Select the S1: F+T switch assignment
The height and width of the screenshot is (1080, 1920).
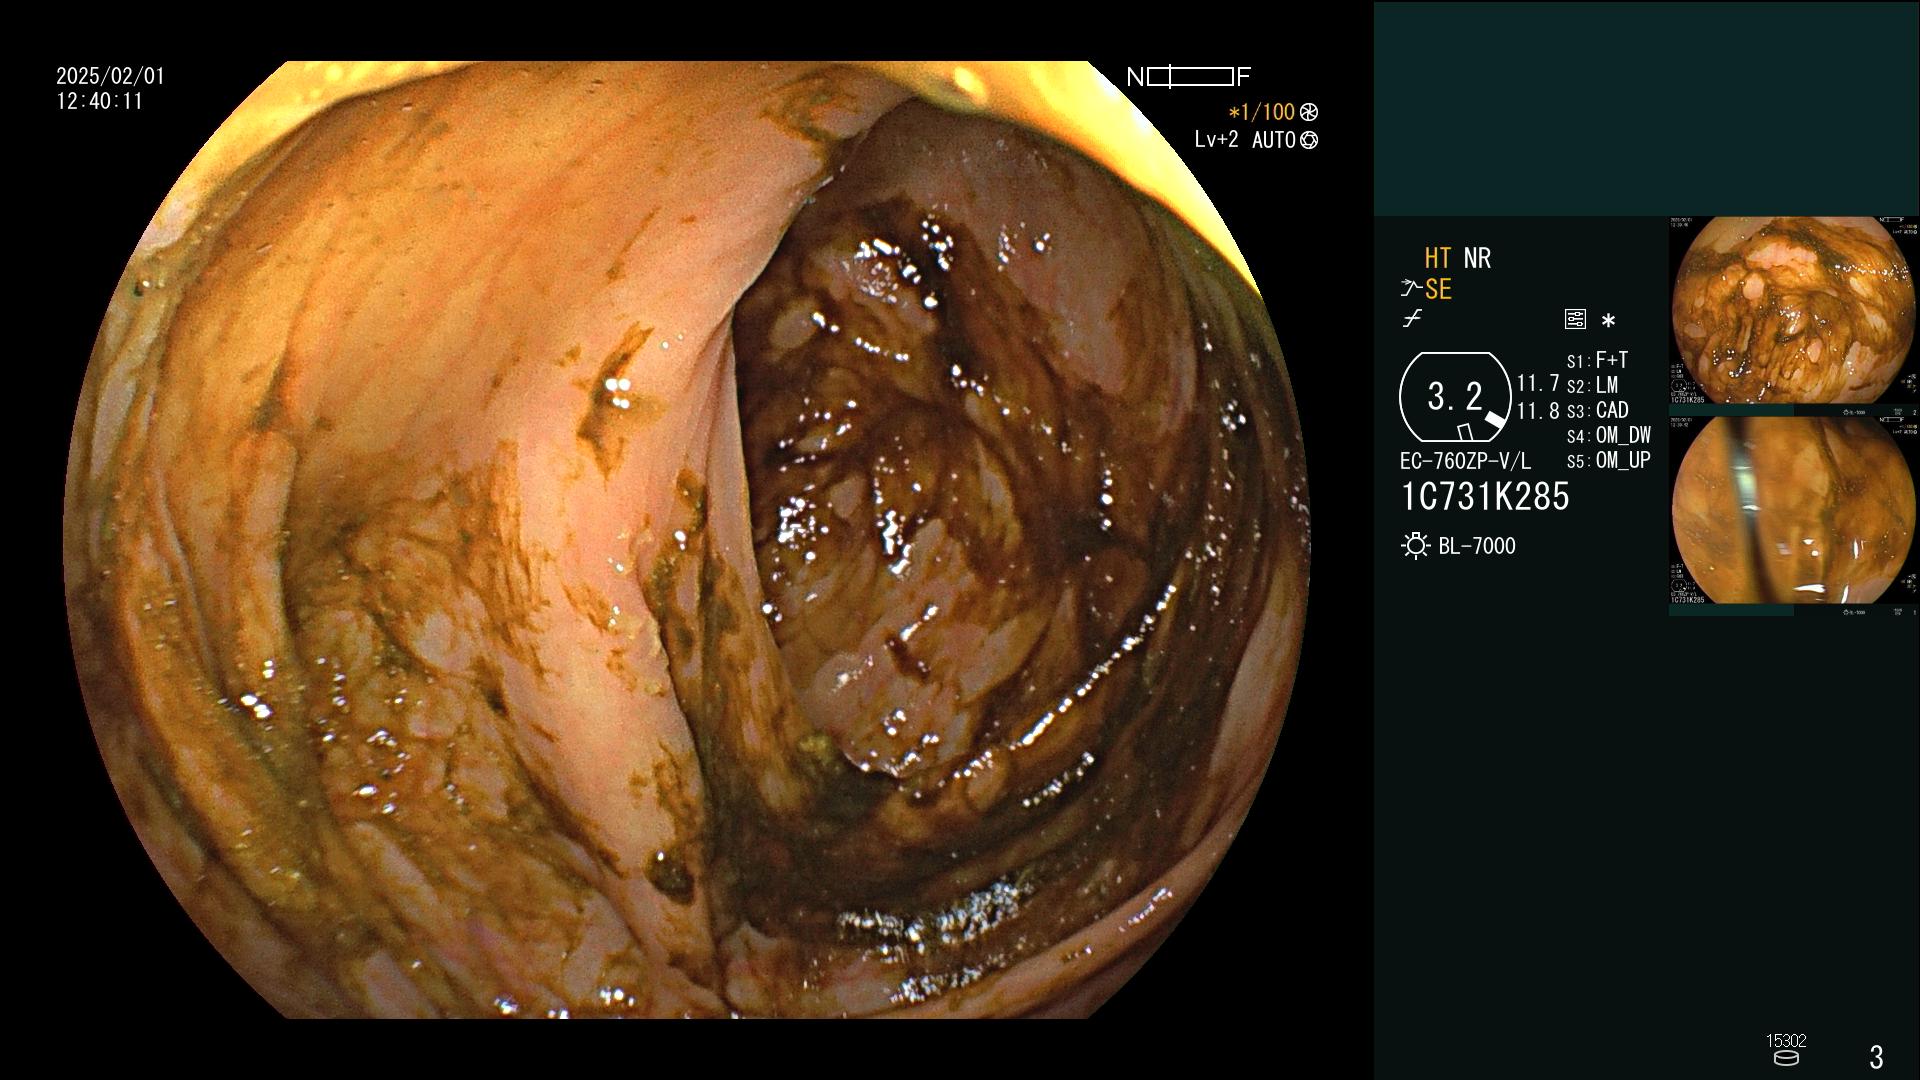(1598, 360)
